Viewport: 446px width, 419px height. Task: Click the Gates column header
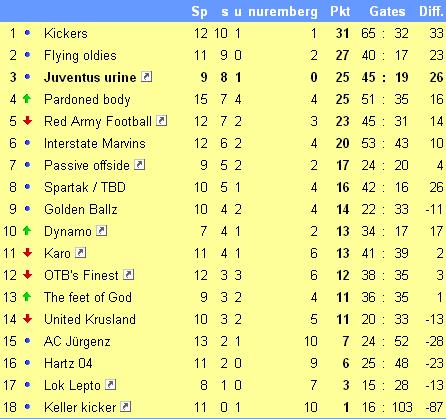tap(387, 11)
